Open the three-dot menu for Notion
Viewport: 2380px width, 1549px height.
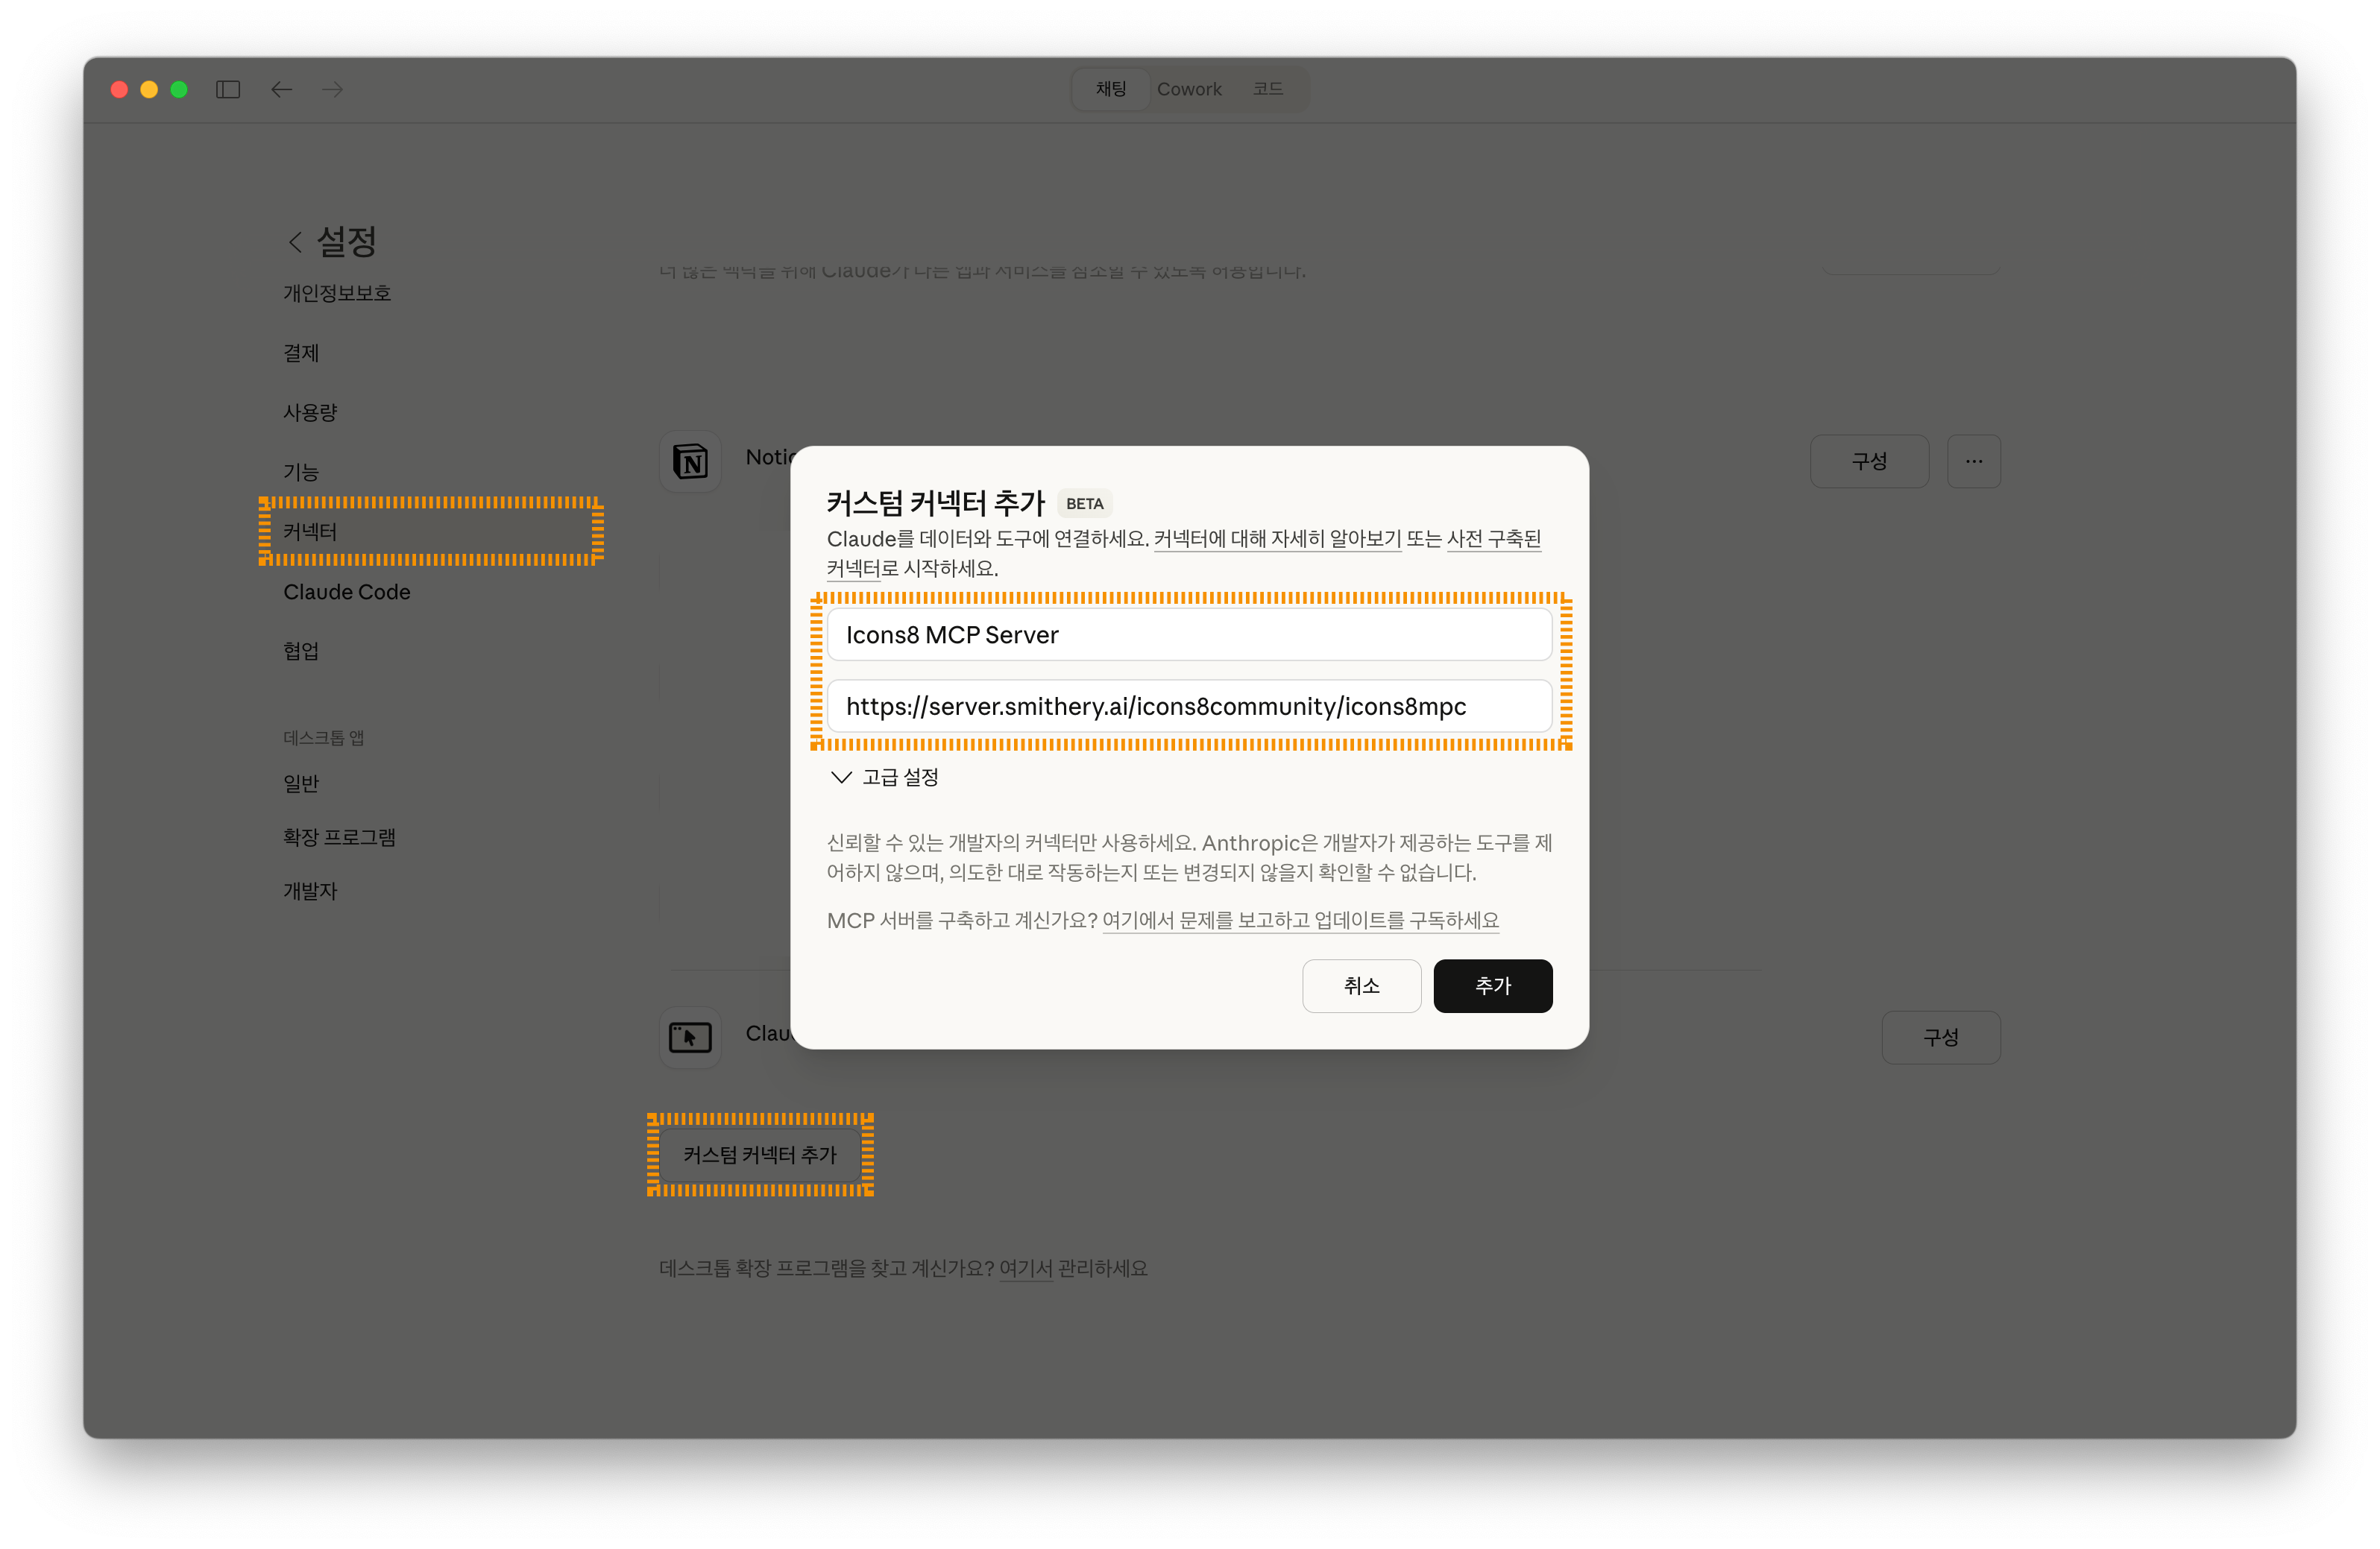pos(1973,461)
